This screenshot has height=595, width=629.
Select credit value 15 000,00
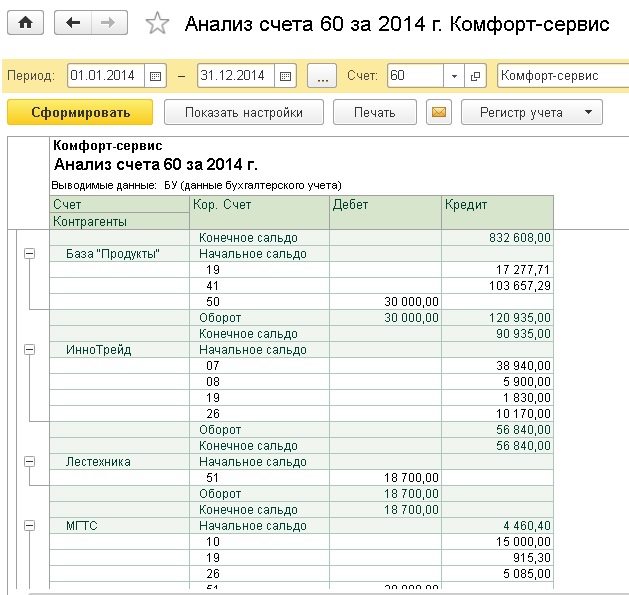point(497,542)
